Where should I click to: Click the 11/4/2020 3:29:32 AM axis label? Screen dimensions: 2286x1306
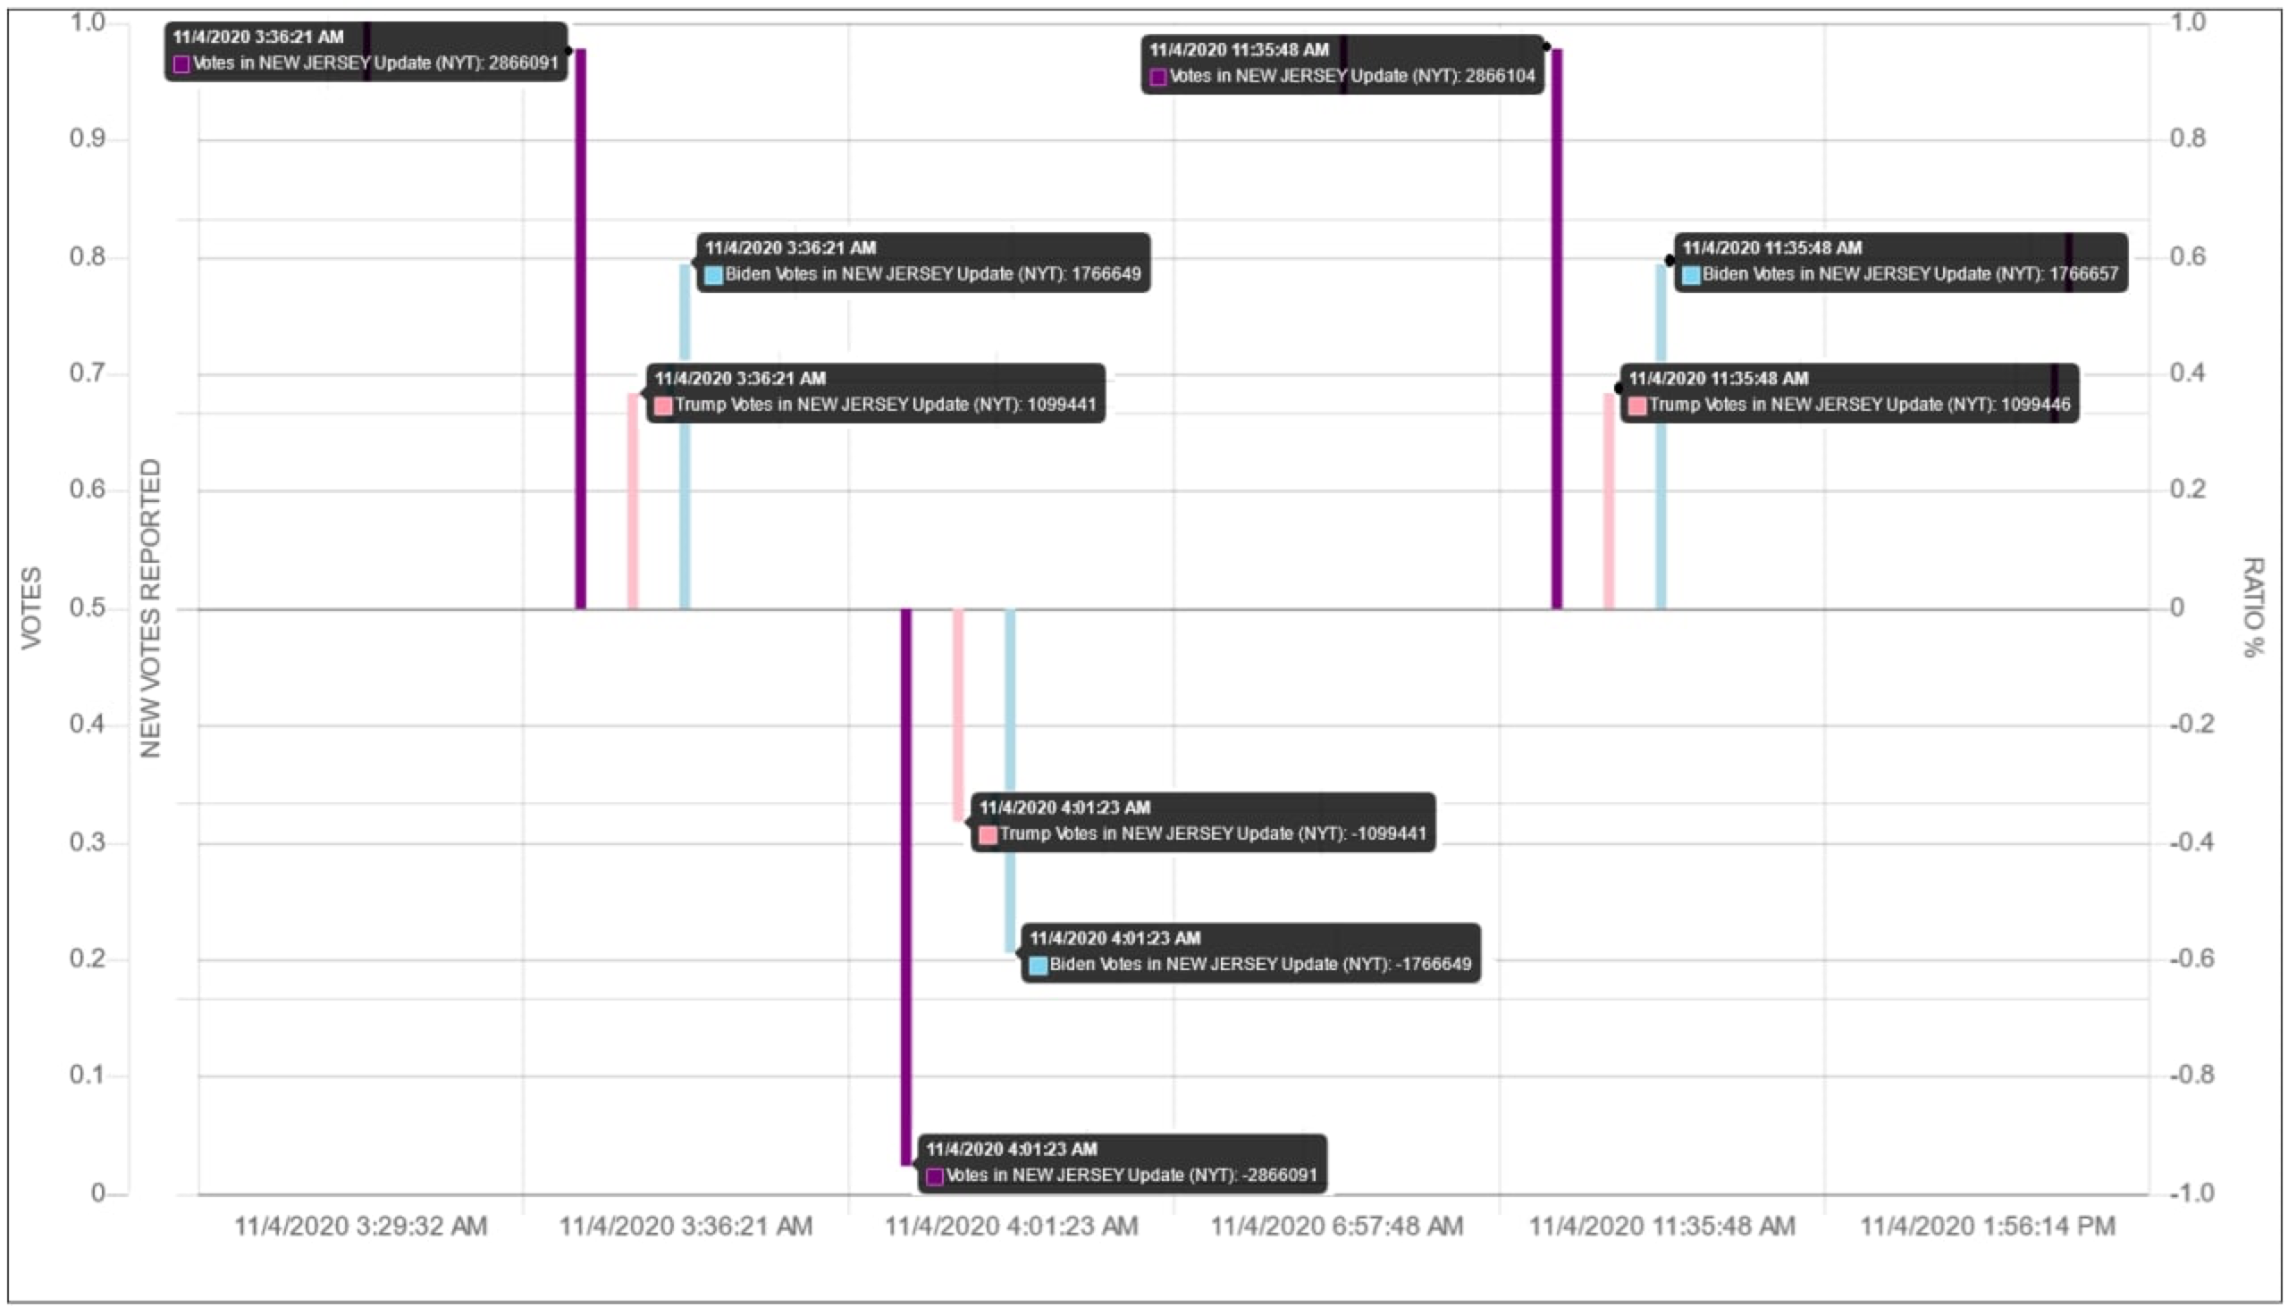click(361, 1226)
